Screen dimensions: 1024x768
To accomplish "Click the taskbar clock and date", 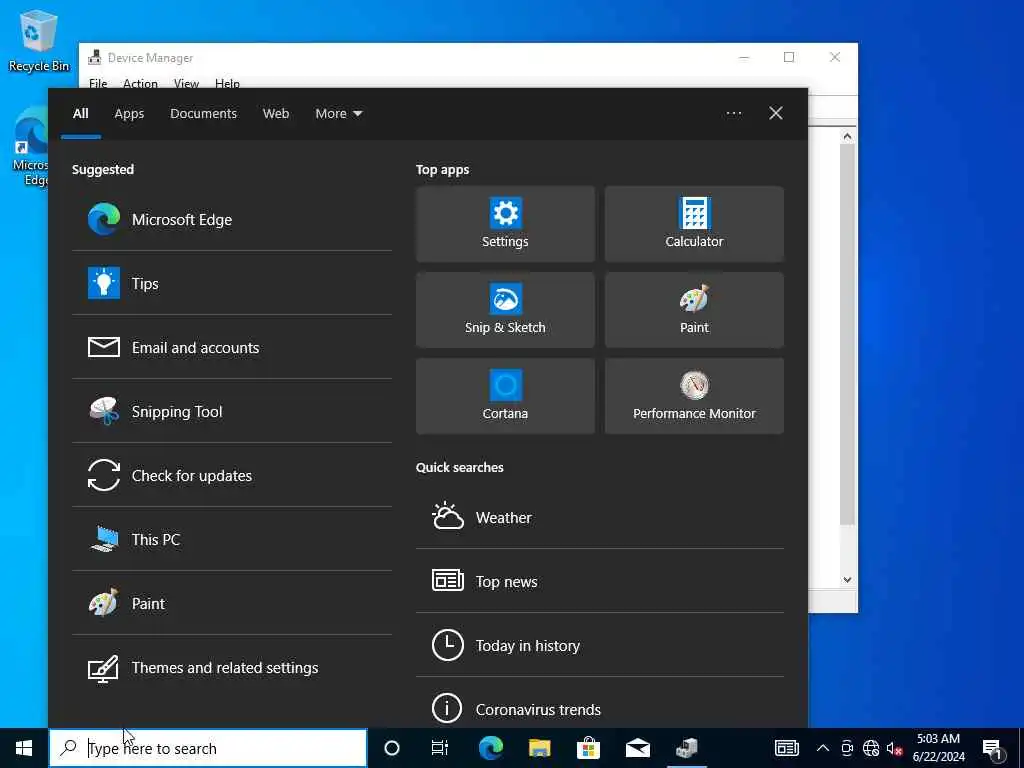I will tap(938, 748).
